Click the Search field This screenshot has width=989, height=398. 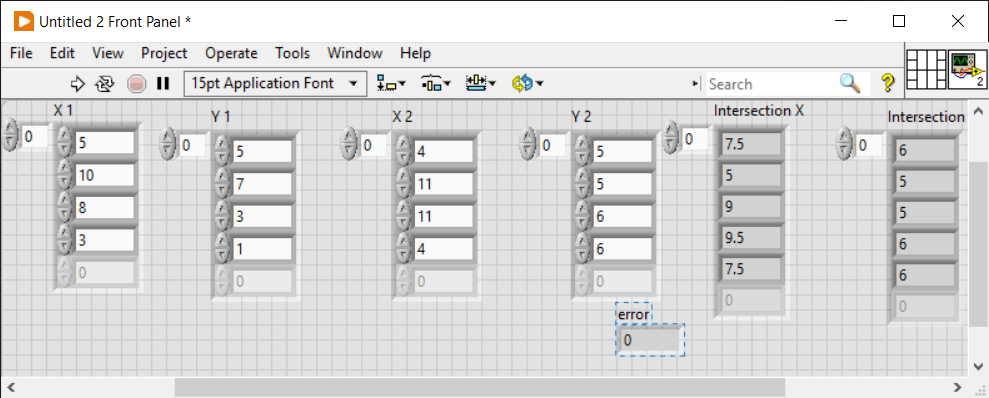click(x=770, y=84)
